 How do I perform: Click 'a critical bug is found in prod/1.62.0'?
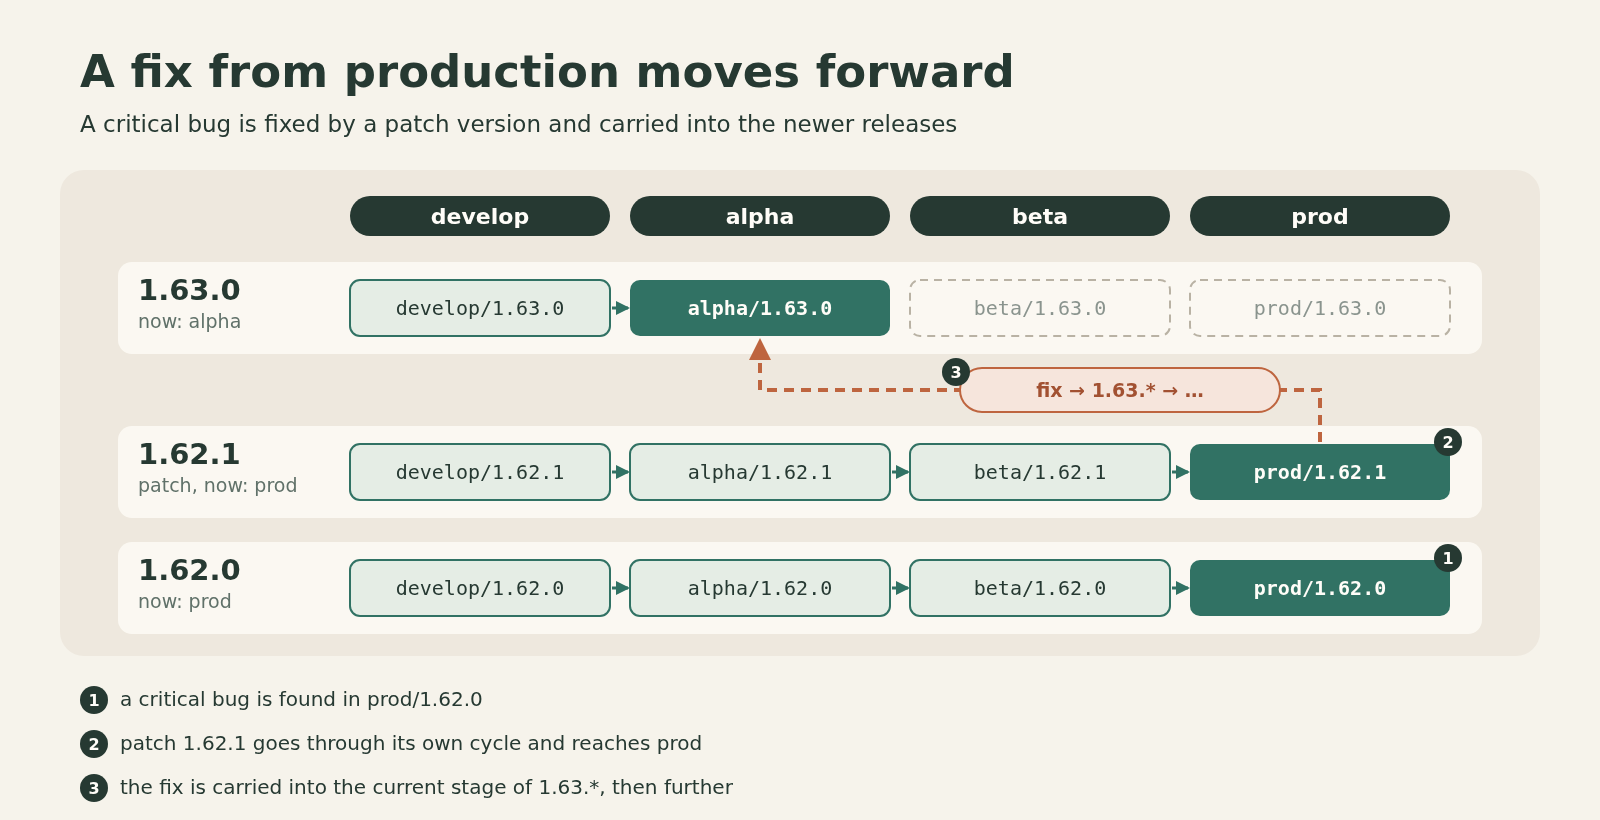(x=301, y=700)
